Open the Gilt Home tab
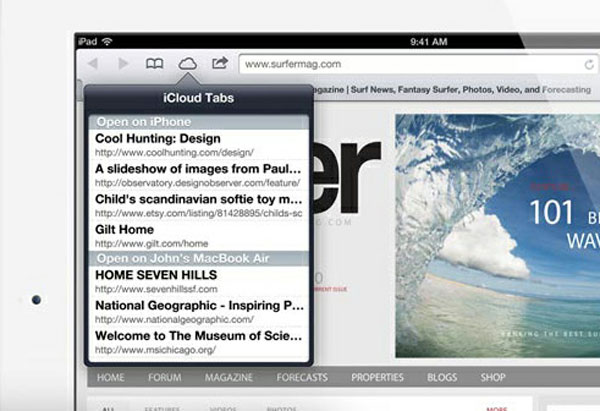The image size is (600, 411). (199, 236)
